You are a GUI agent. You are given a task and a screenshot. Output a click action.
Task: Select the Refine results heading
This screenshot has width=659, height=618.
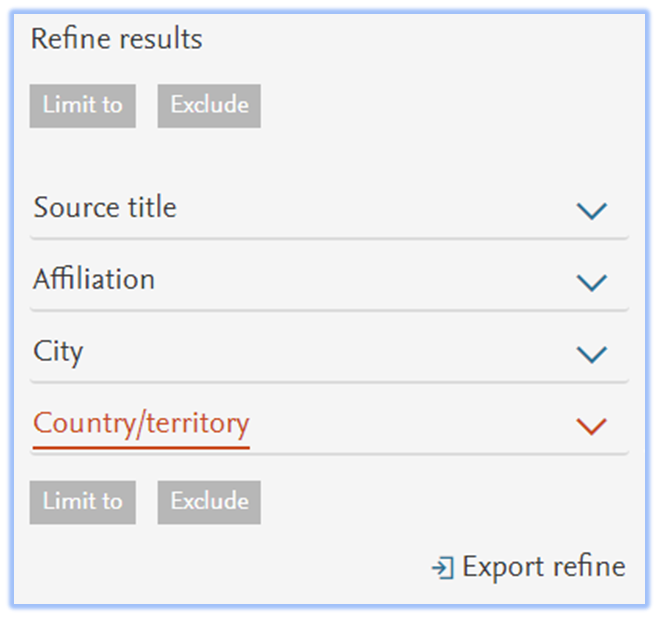tap(117, 39)
